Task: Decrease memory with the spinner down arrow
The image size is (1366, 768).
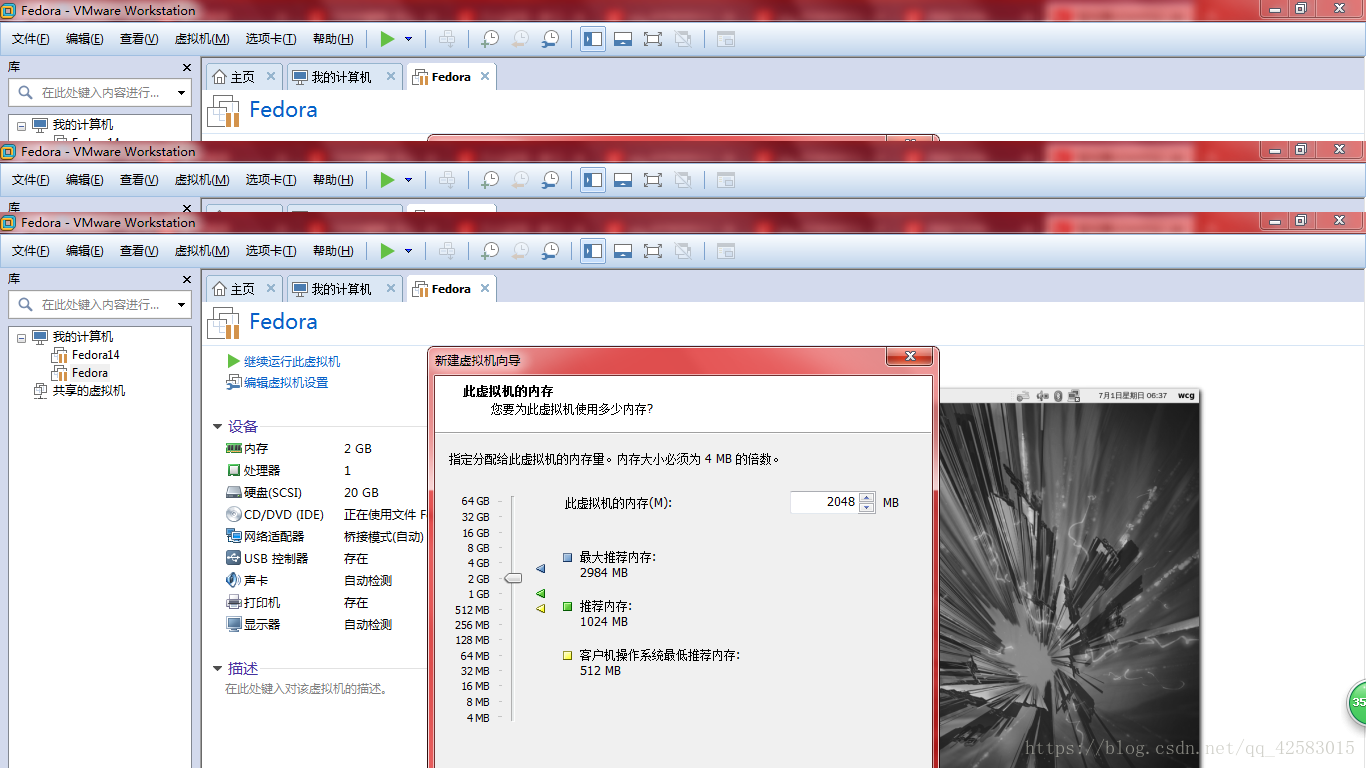Action: 867,508
